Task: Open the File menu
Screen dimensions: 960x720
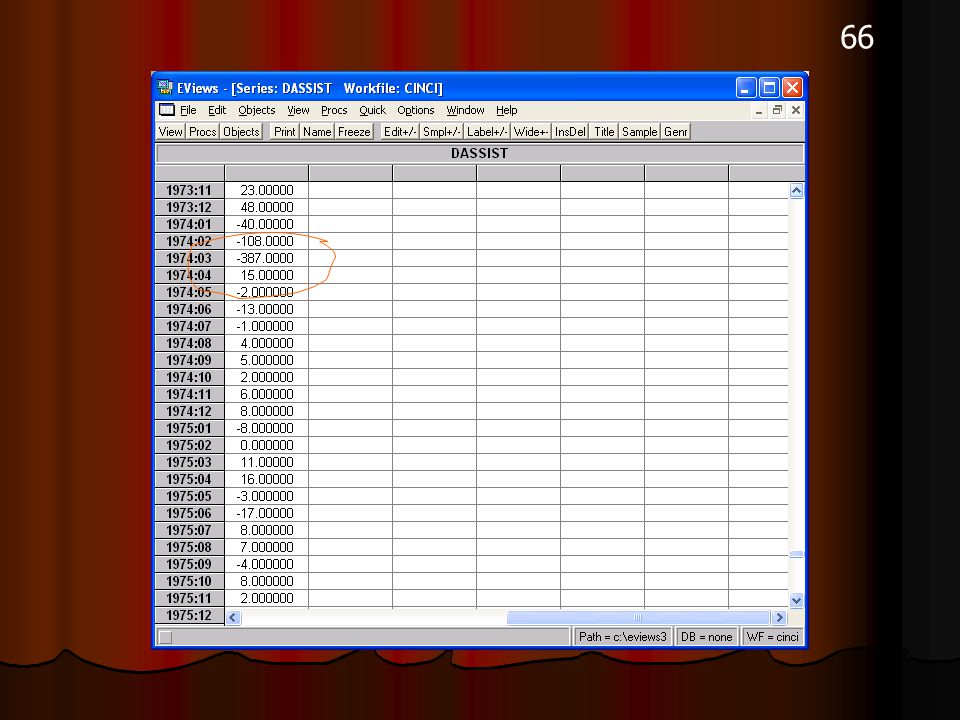Action: click(x=188, y=110)
